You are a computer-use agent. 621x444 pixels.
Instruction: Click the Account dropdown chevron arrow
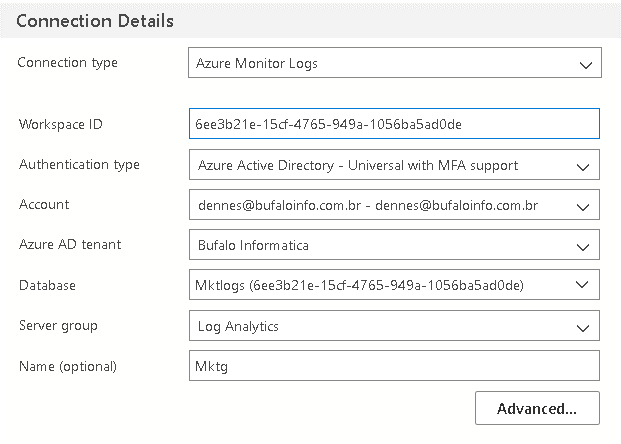(583, 207)
